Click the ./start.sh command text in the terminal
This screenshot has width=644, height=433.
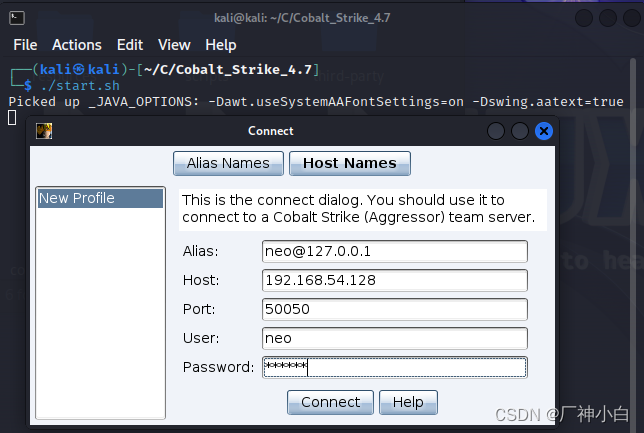pyautogui.click(x=80, y=85)
